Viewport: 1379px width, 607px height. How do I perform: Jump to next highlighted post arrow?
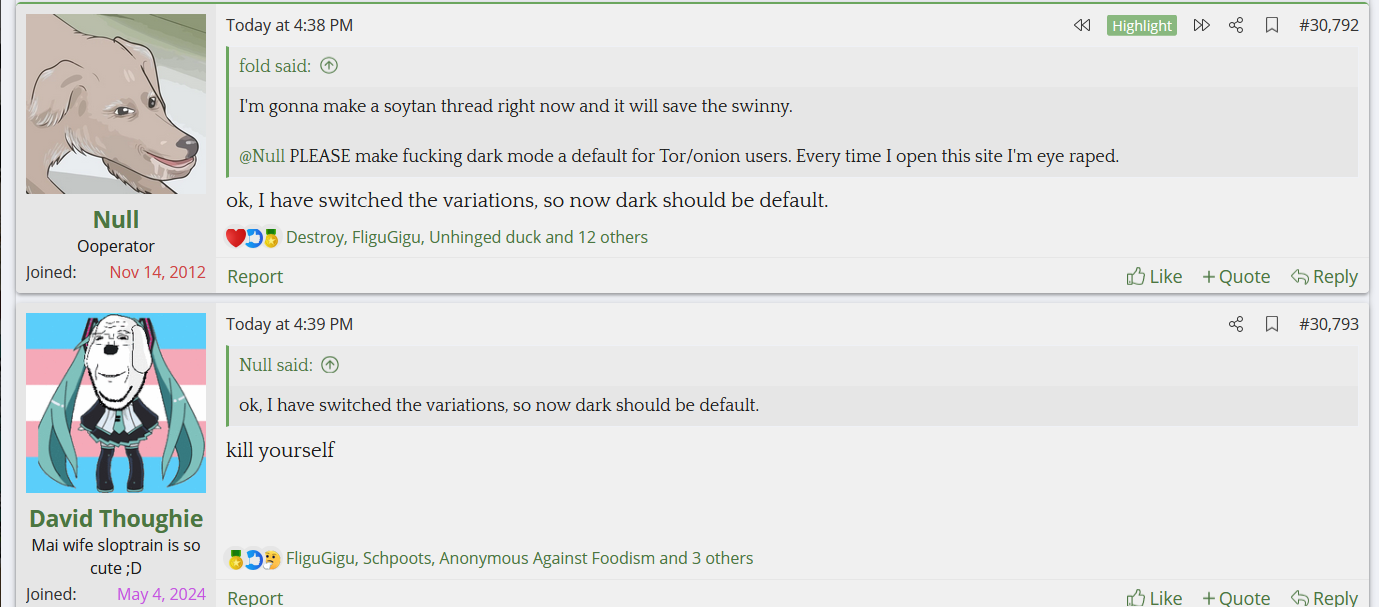[x=1202, y=26]
